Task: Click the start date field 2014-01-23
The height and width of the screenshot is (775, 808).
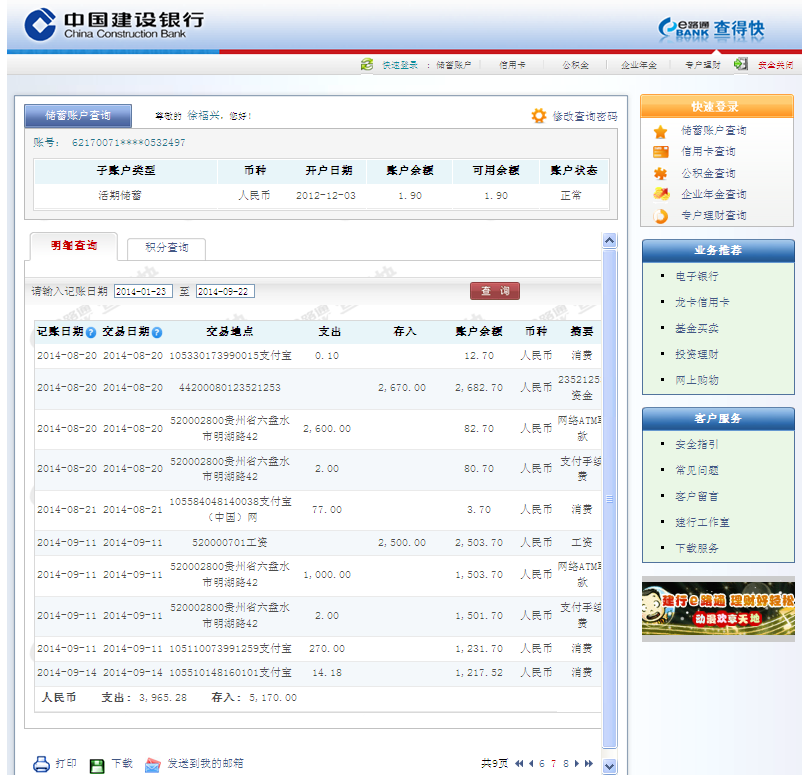Action: [x=143, y=292]
